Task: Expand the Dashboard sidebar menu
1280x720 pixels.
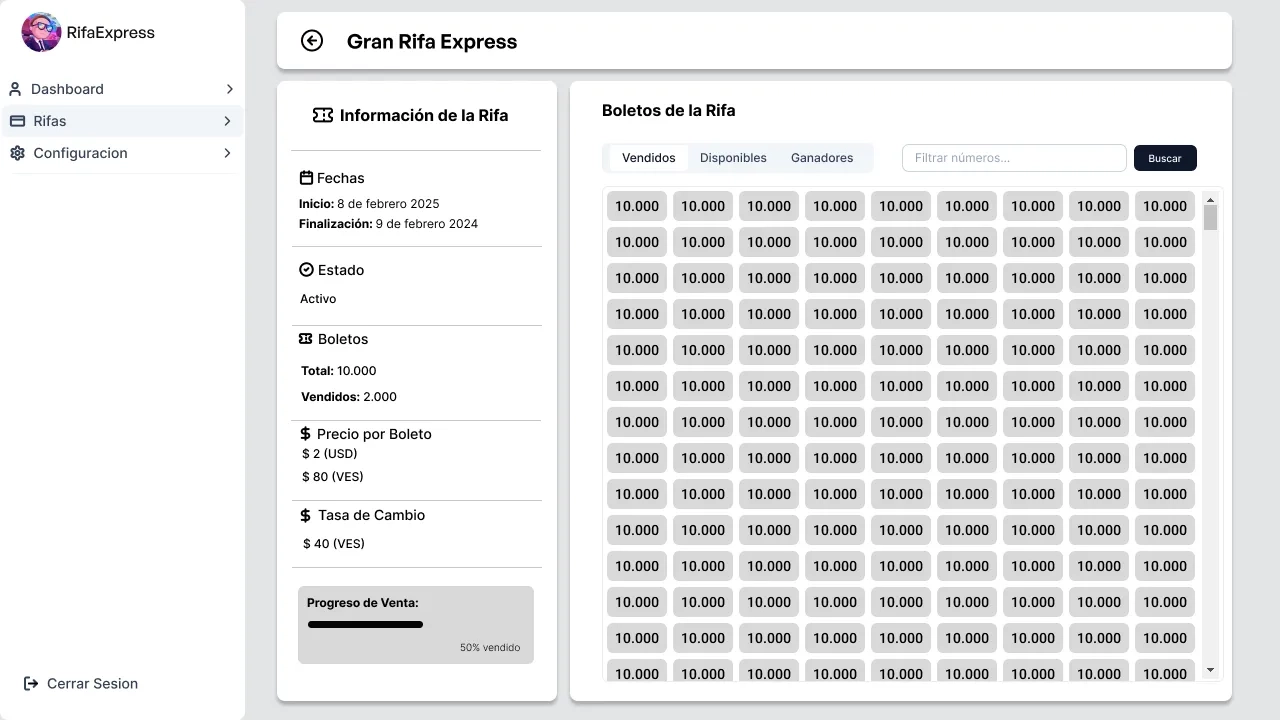Action: pos(229,89)
